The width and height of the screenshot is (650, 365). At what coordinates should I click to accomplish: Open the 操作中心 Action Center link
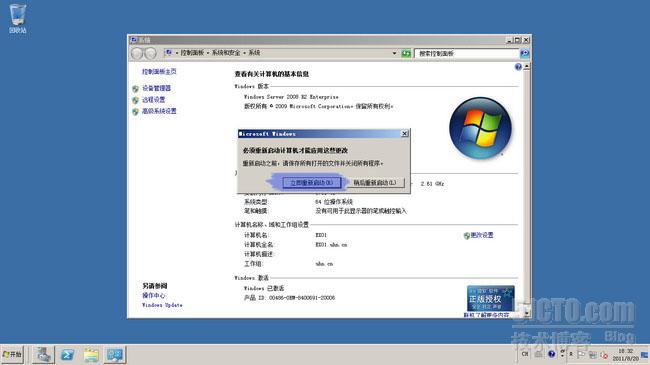coord(153,295)
